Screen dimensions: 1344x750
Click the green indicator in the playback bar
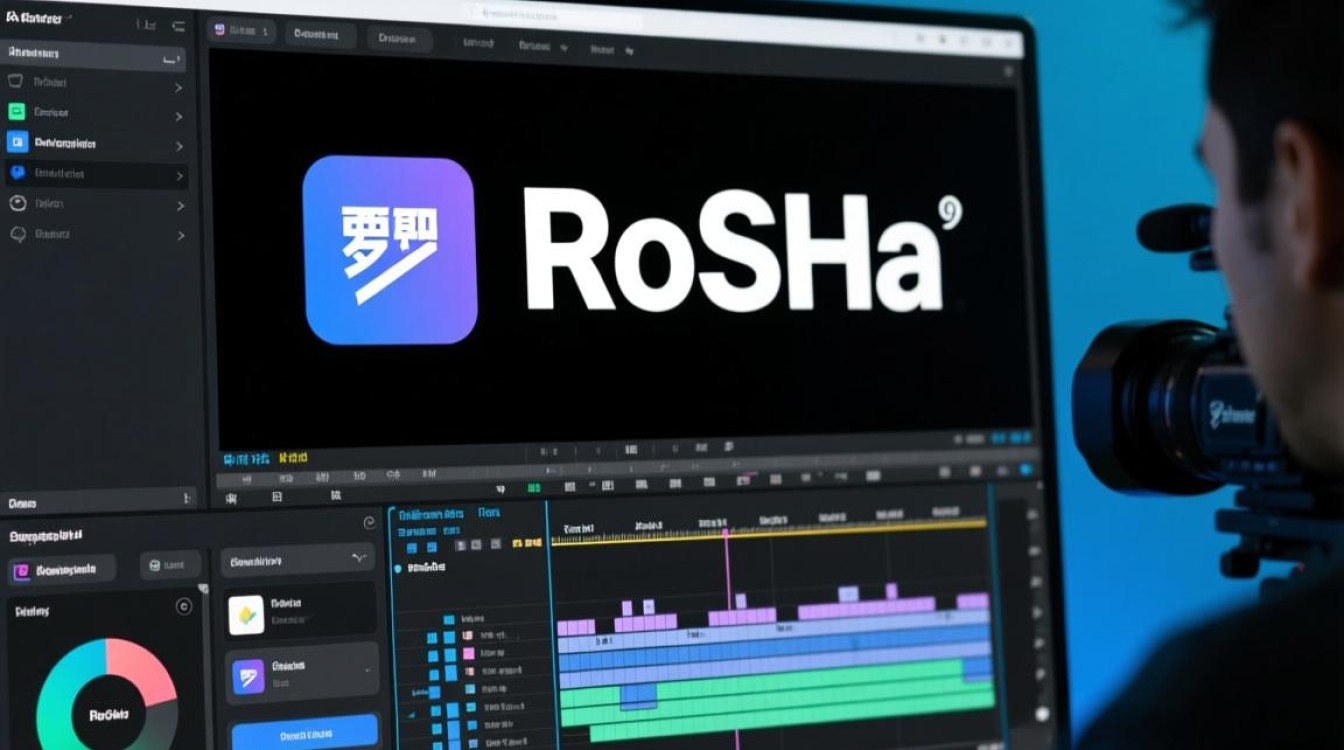(533, 487)
